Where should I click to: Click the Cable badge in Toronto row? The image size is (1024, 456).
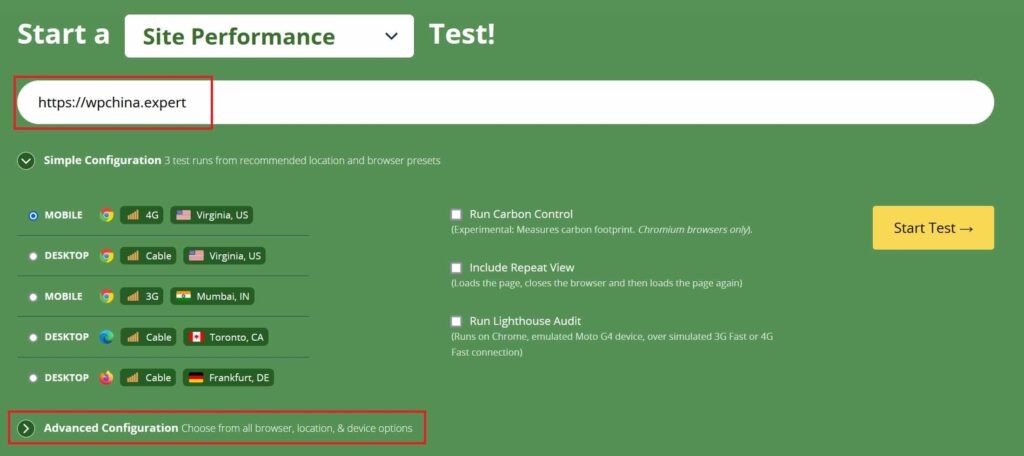(x=148, y=337)
